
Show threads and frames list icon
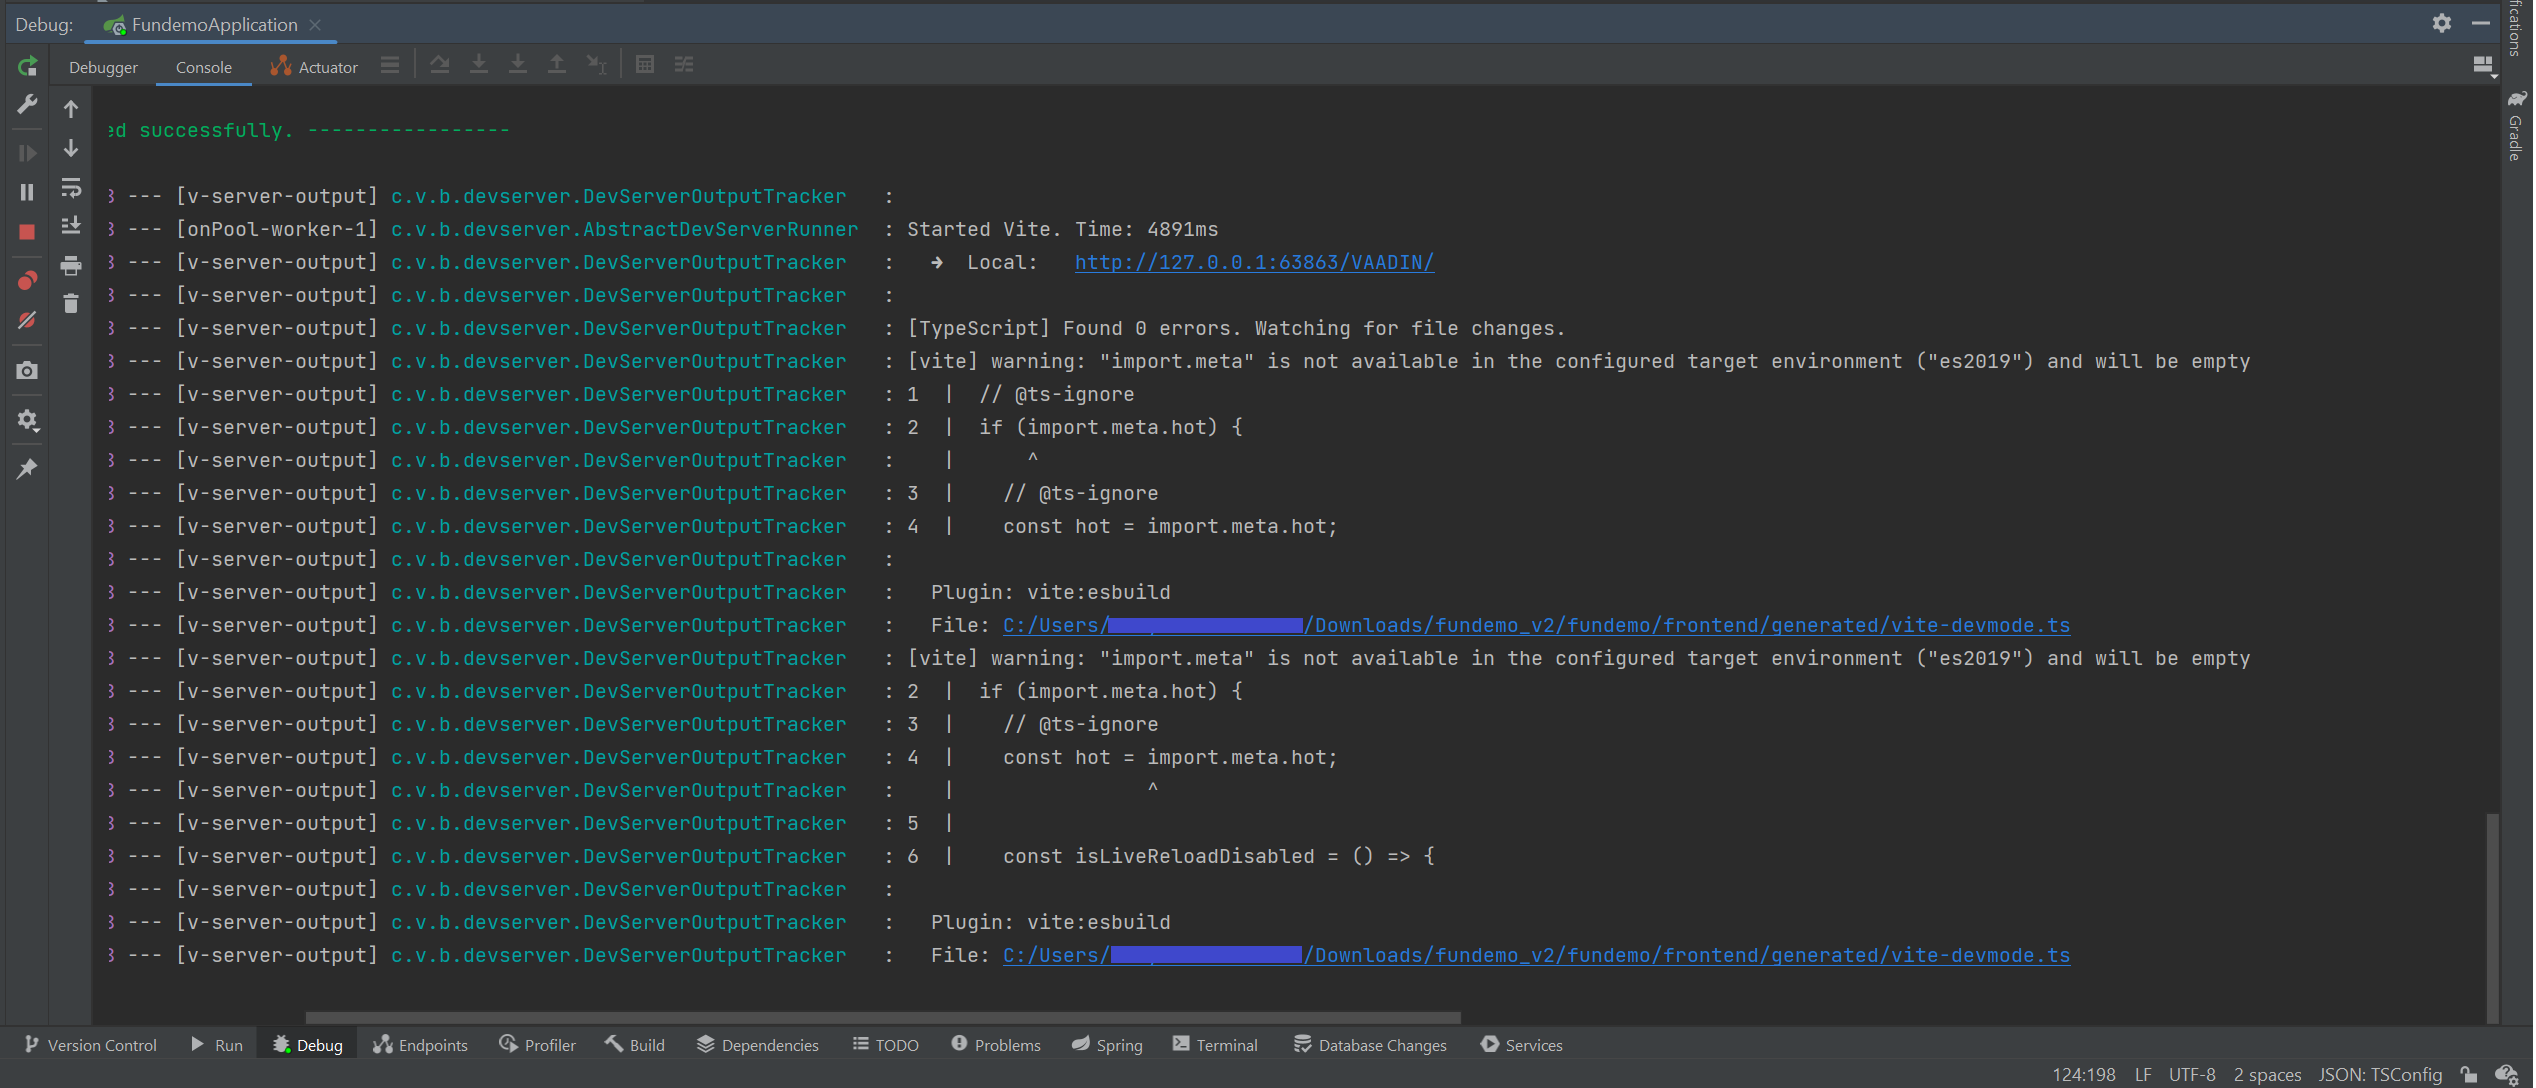point(390,65)
